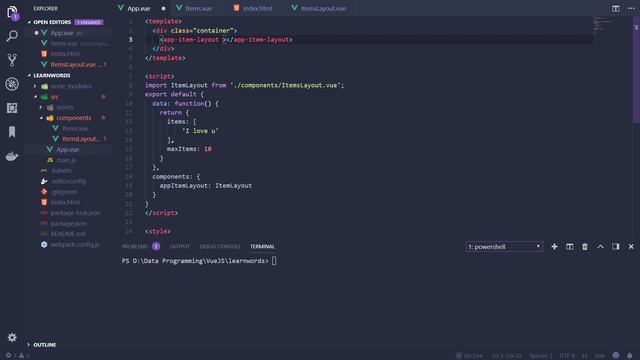Image resolution: width=640 pixels, height=360 pixels.
Task: Split the editor to the right
Action: 616,8
